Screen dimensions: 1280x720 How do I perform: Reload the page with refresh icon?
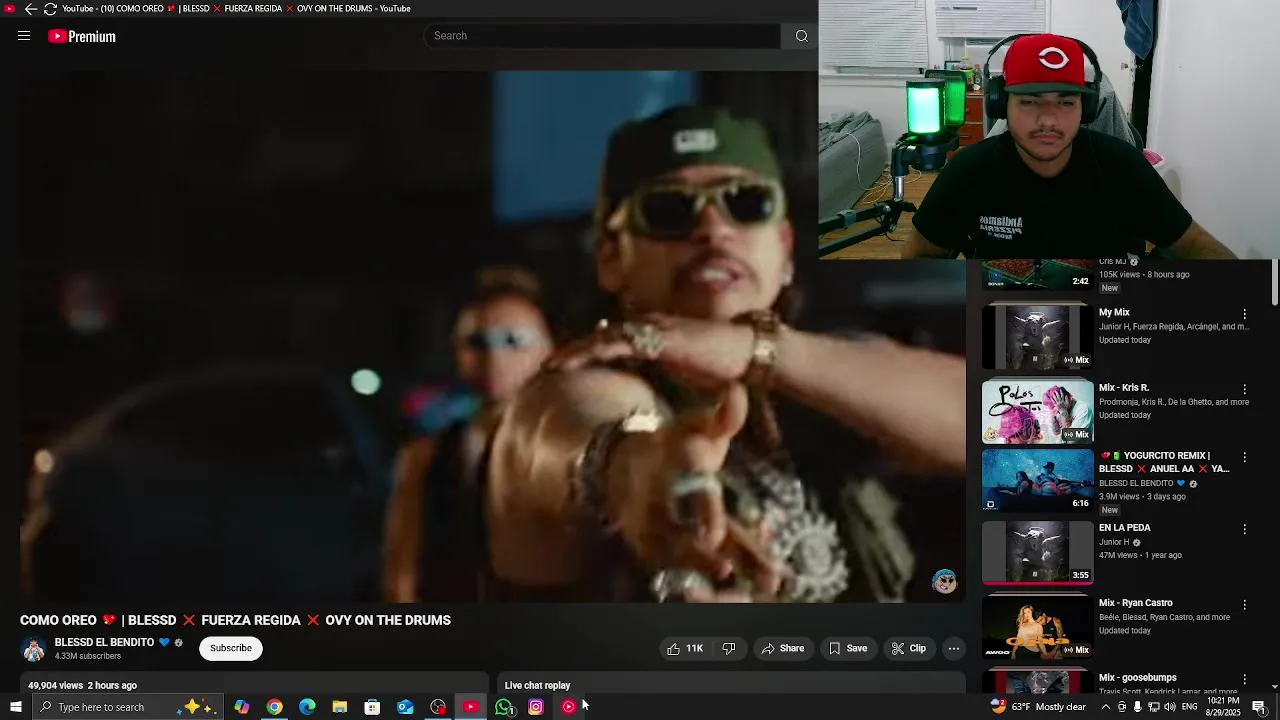click(x=50, y=9)
